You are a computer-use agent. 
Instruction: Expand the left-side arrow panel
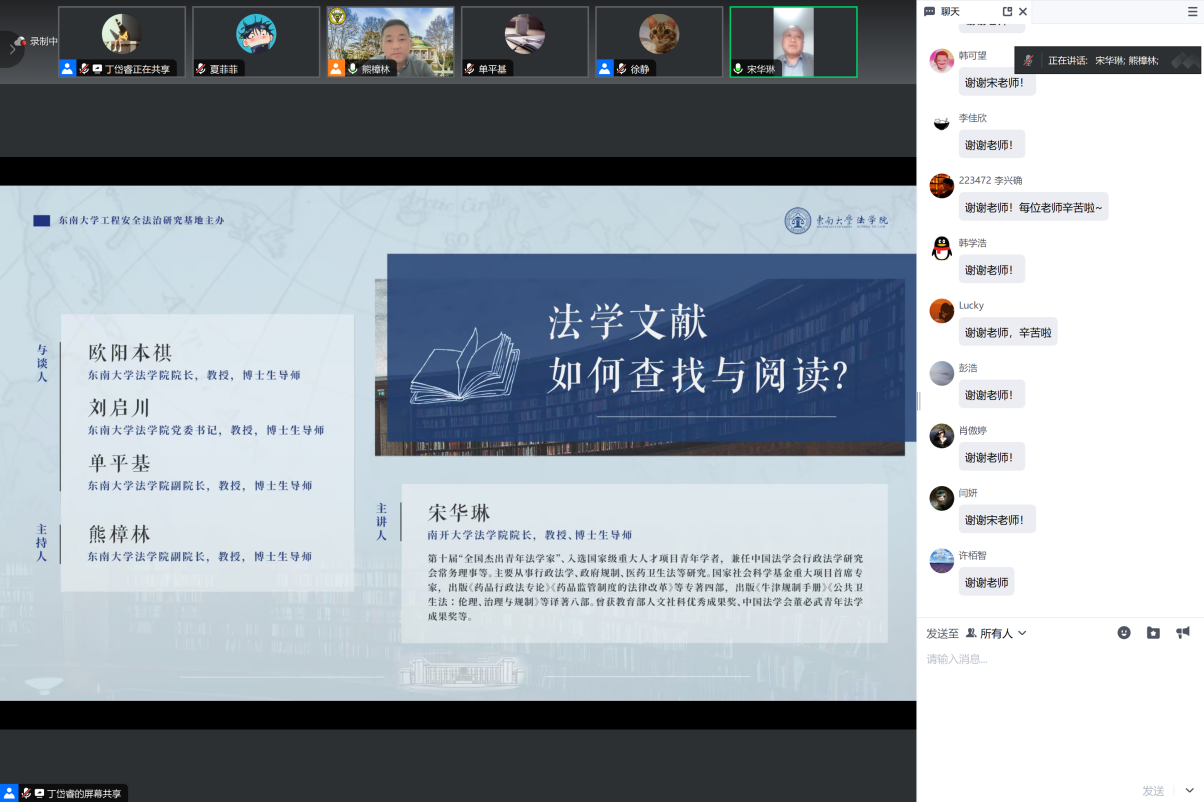point(11,48)
